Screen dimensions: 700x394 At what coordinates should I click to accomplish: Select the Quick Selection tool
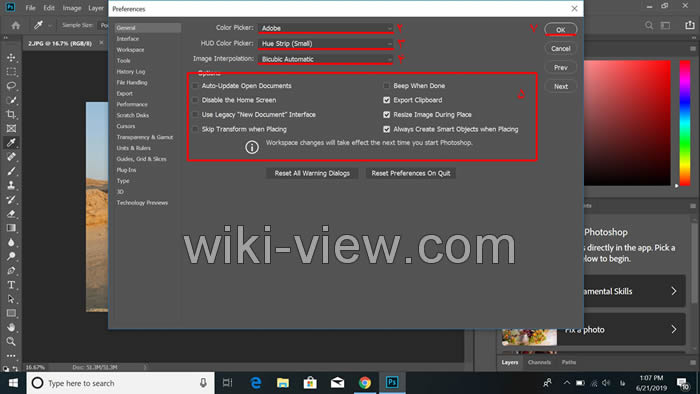coord(11,100)
